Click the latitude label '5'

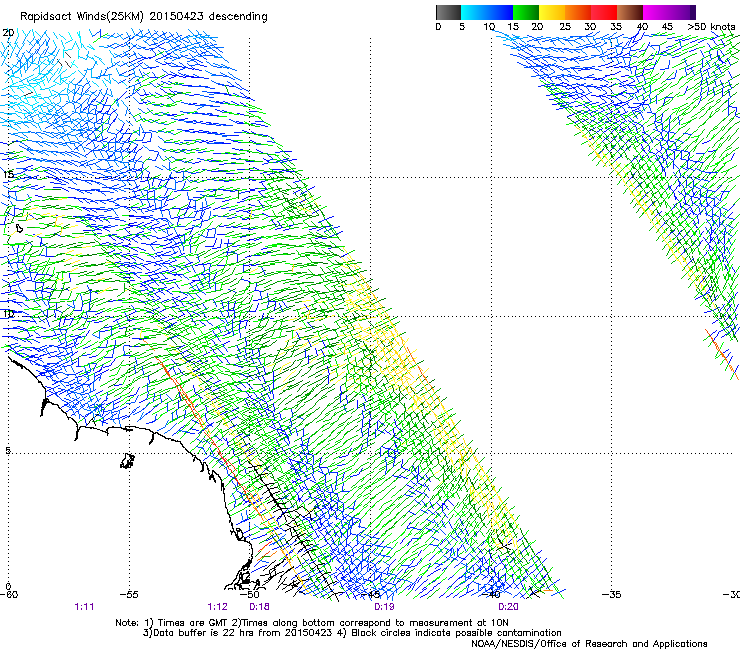click(x=8, y=451)
